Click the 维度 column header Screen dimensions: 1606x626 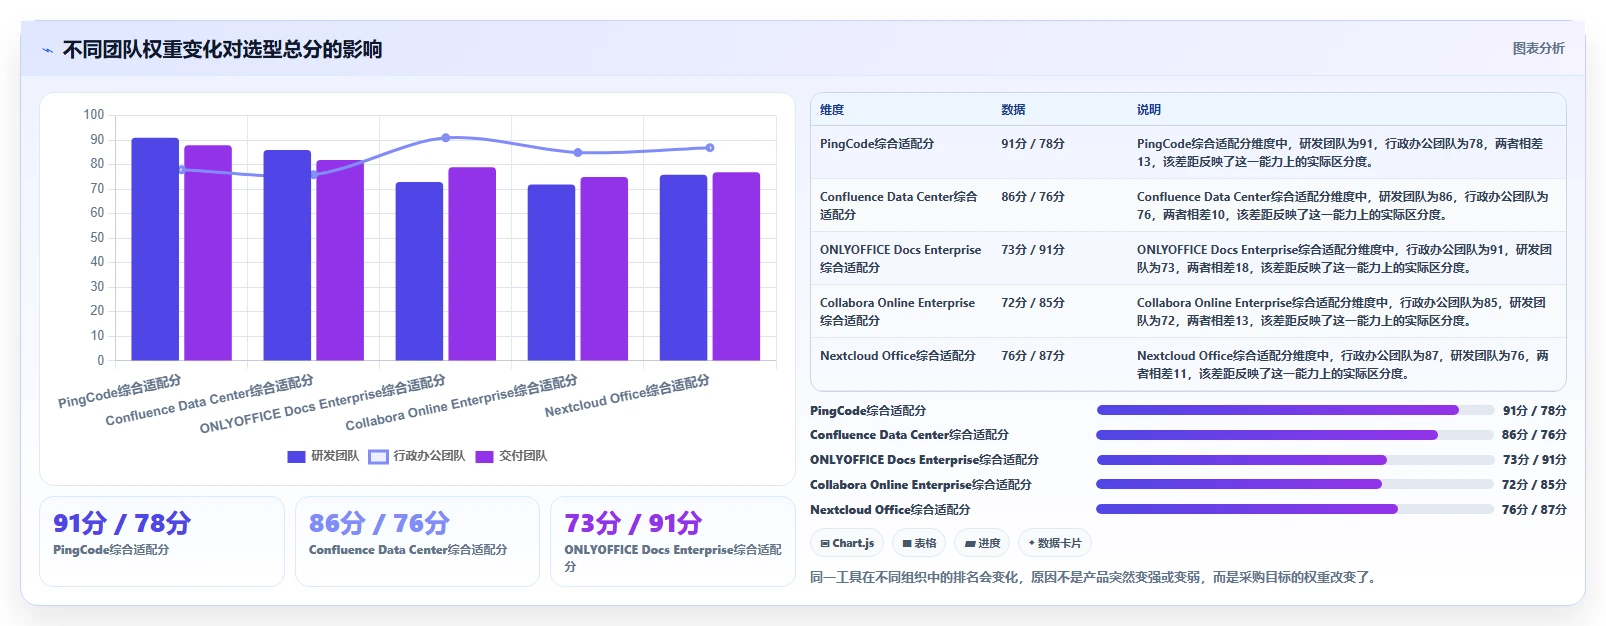click(x=832, y=110)
